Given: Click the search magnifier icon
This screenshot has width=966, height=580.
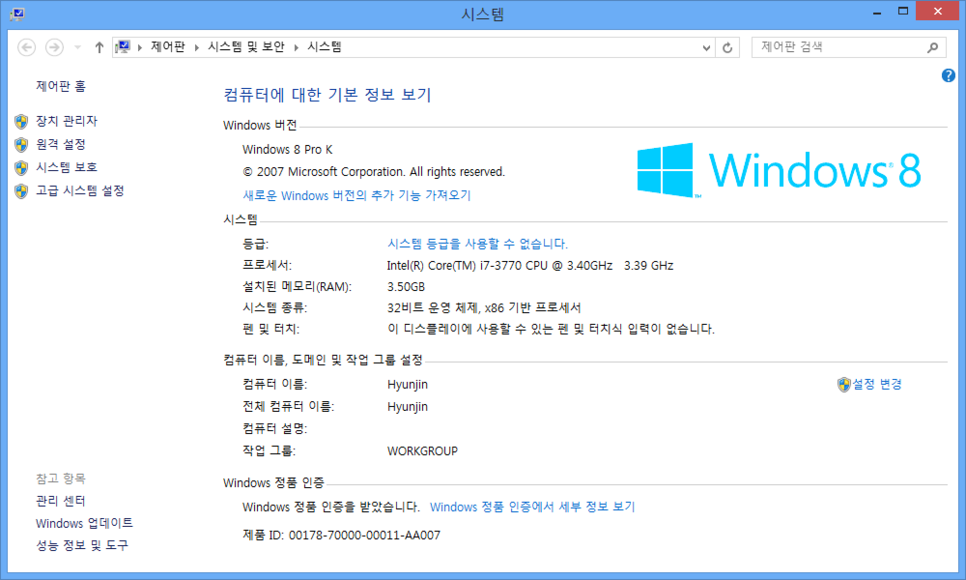Looking at the screenshot, I should [933, 47].
